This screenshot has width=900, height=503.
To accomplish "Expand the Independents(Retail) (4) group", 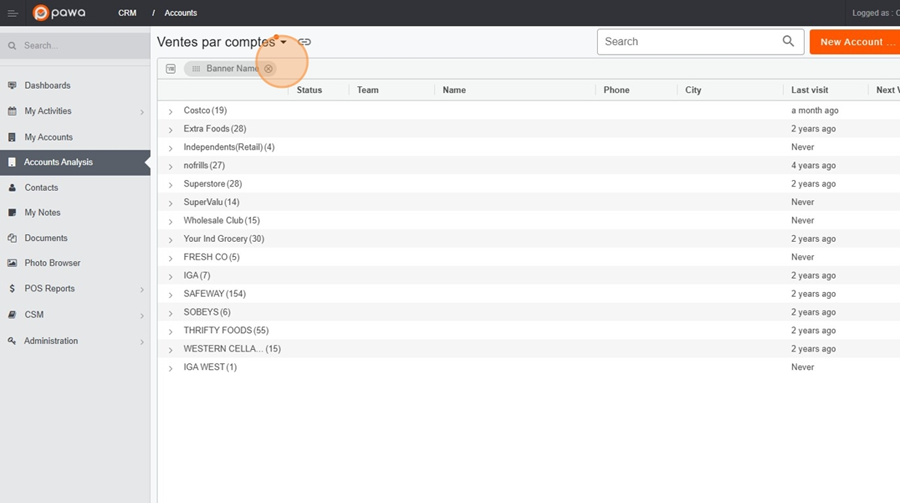I will point(170,148).
